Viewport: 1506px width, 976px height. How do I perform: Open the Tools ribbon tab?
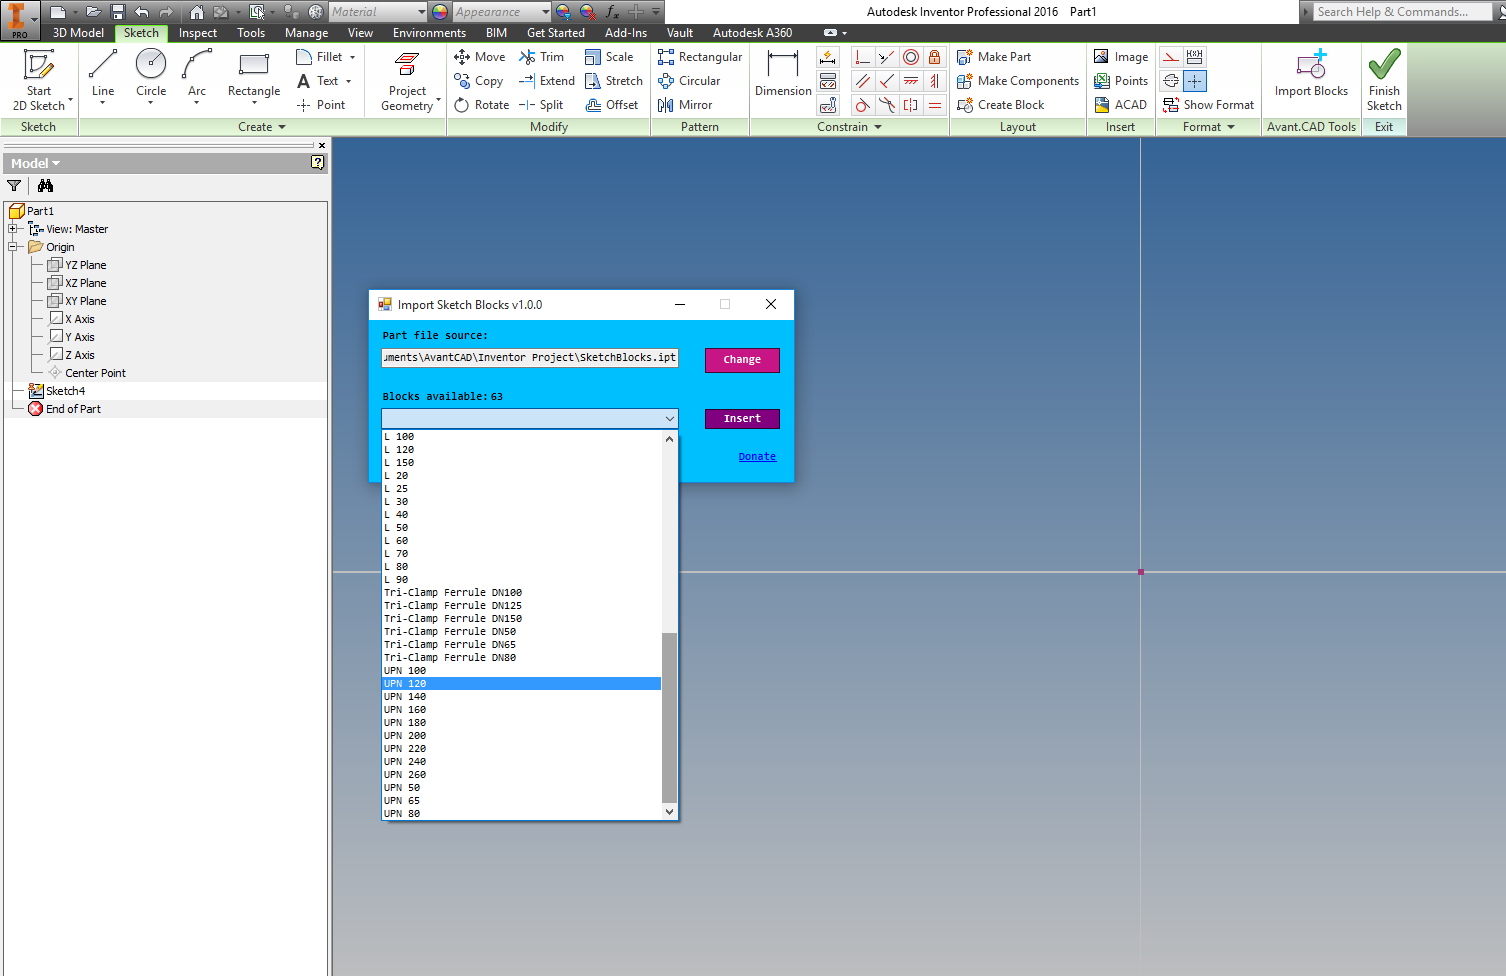pyautogui.click(x=251, y=33)
